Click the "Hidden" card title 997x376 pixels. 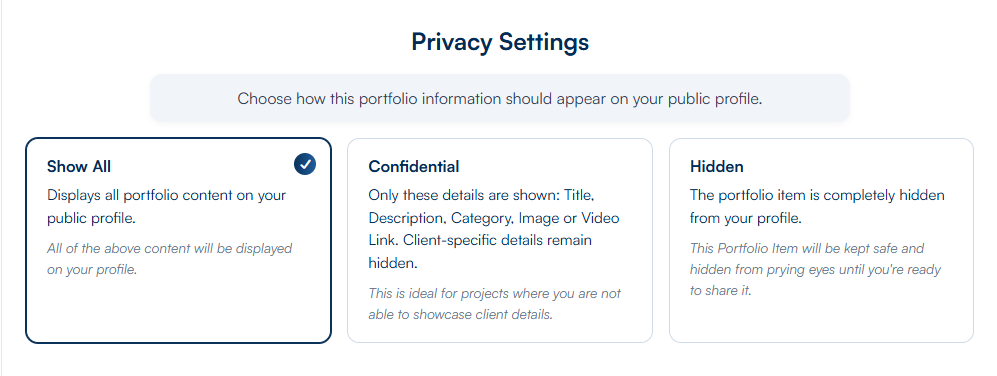click(717, 167)
